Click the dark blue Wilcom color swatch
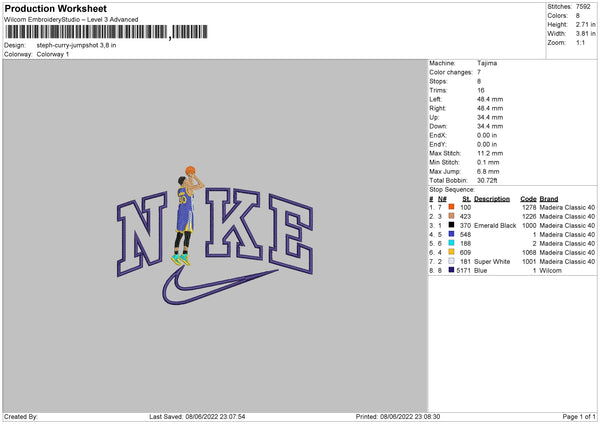Image resolution: width=600 pixels, height=424 pixels. (451, 270)
